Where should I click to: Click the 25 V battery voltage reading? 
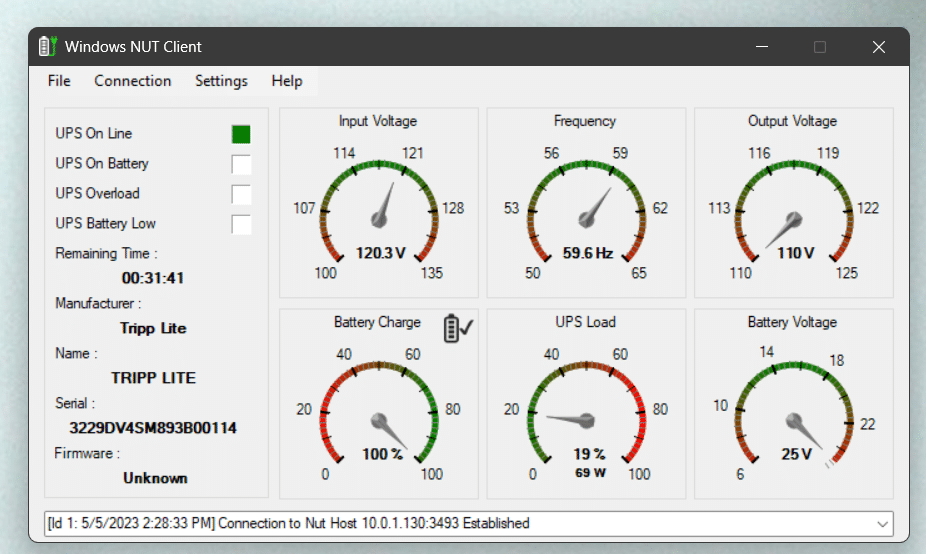[796, 454]
